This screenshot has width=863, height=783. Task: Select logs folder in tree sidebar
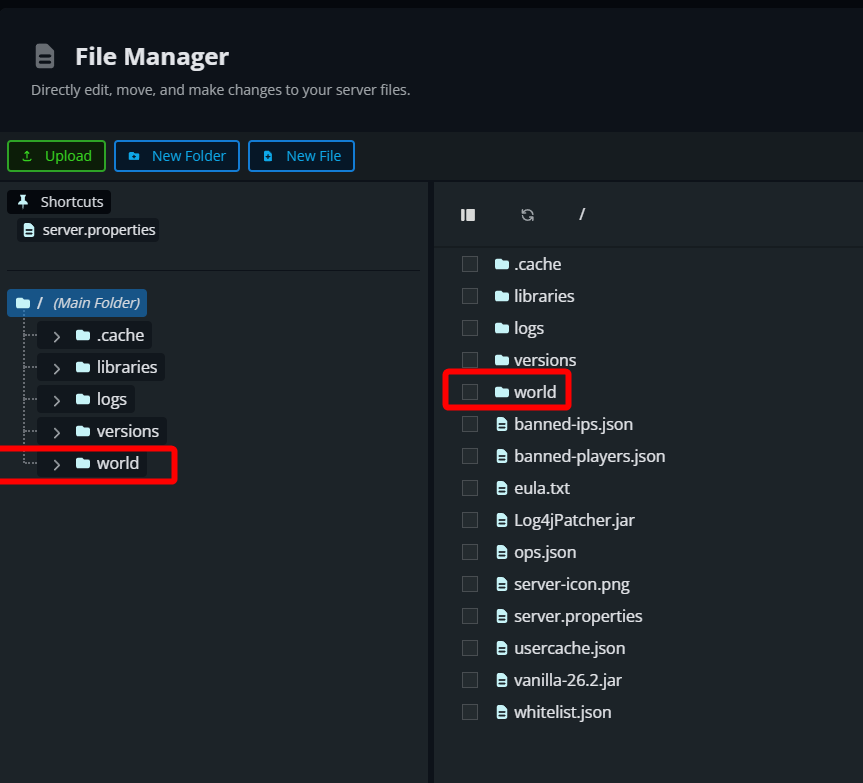click(101, 399)
